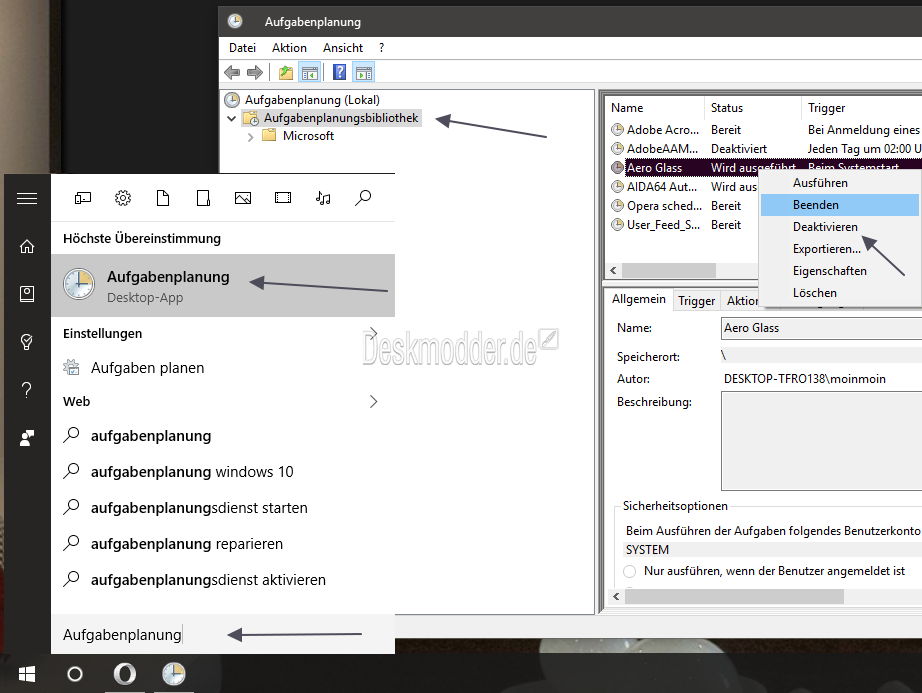The height and width of the screenshot is (693, 922).
Task: Collapse Aufgabenplanungsbibliothek tree node
Action: tap(232, 119)
